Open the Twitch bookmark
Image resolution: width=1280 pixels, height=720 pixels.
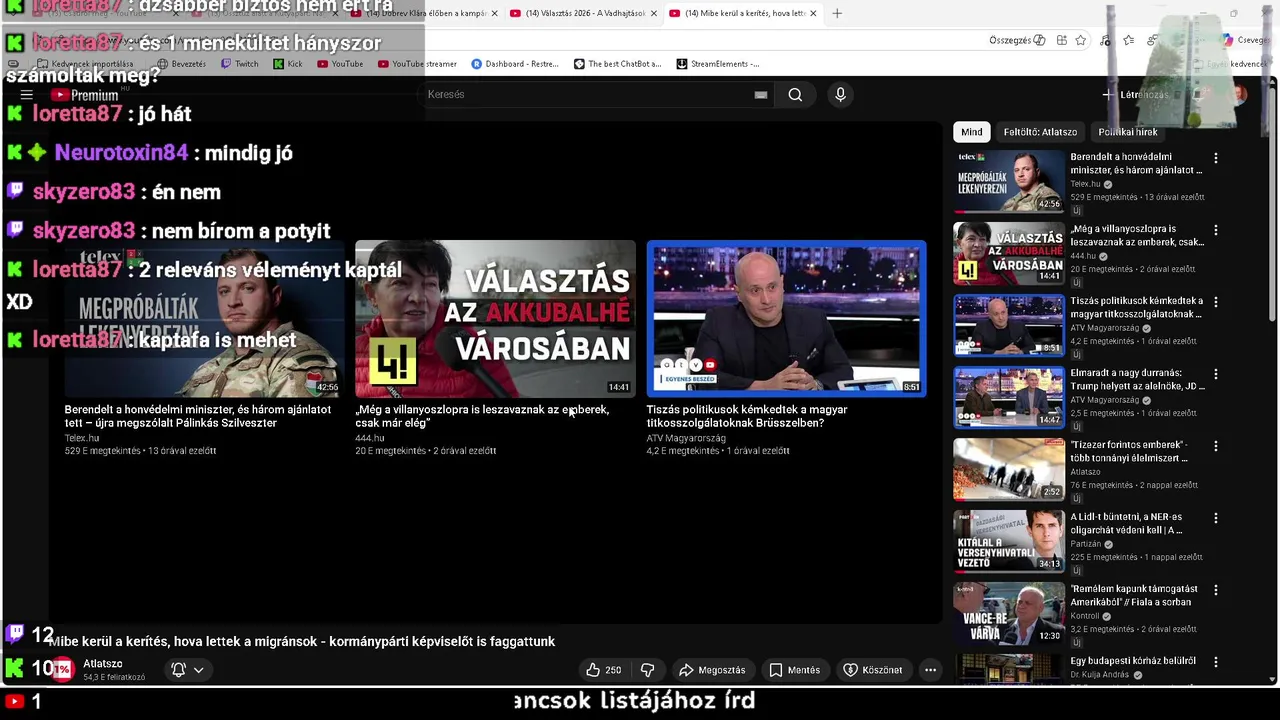point(239,64)
